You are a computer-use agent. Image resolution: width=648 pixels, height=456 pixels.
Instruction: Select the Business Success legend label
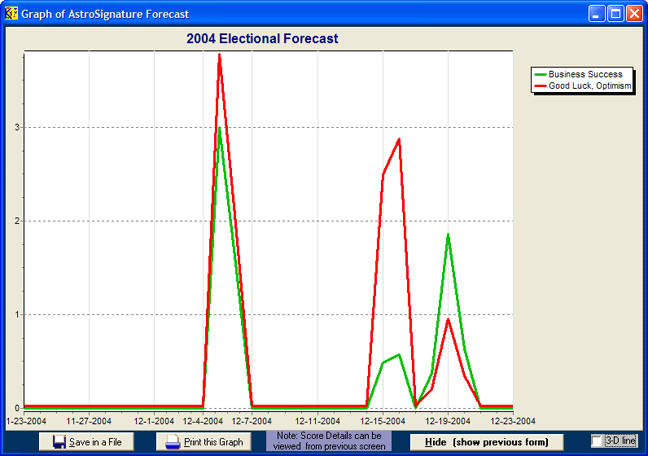[585, 75]
